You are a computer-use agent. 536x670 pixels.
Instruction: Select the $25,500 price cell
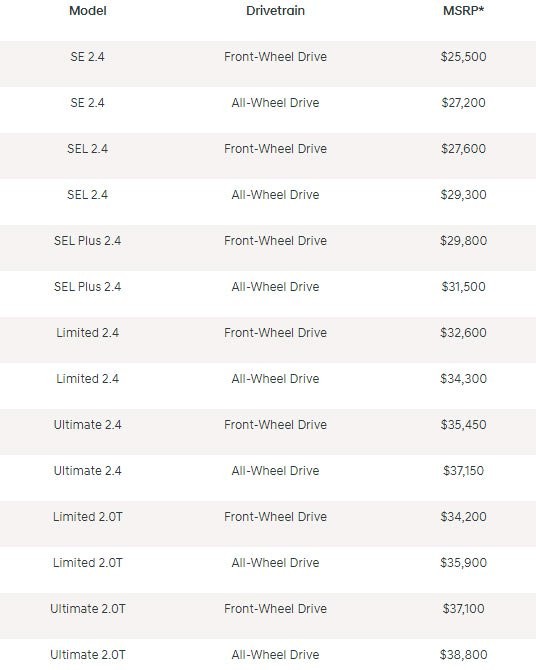(x=463, y=57)
